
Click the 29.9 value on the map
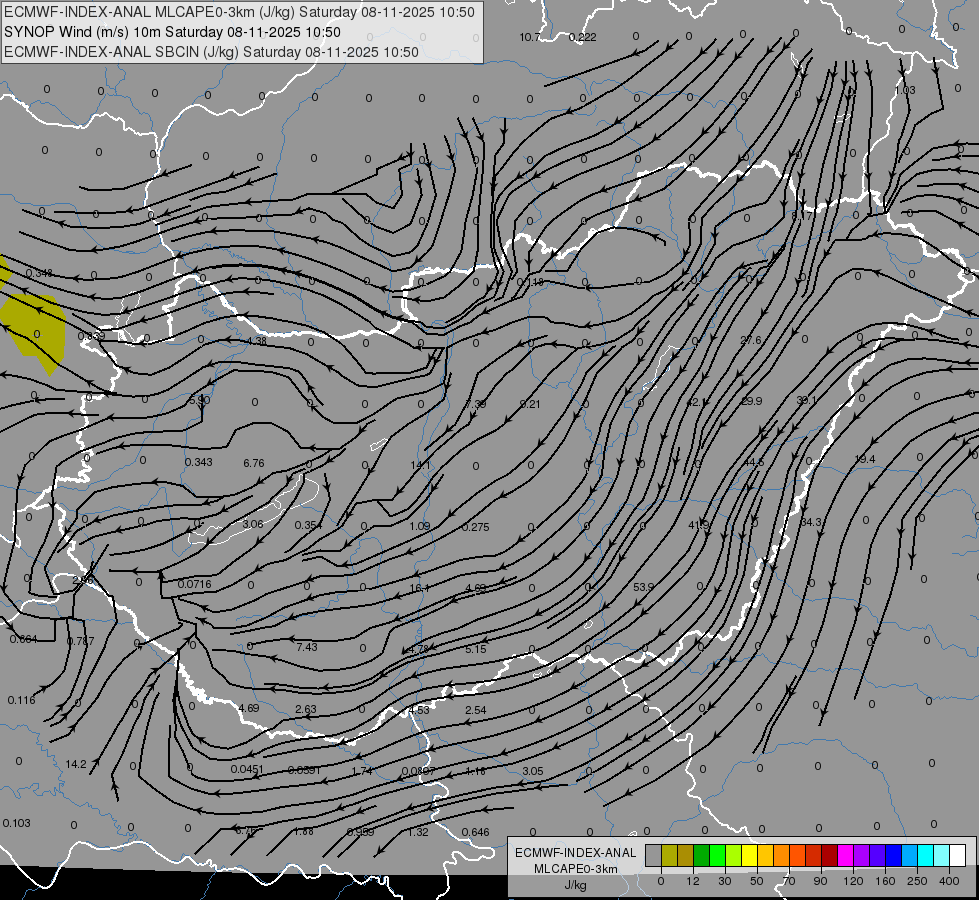coord(751,401)
